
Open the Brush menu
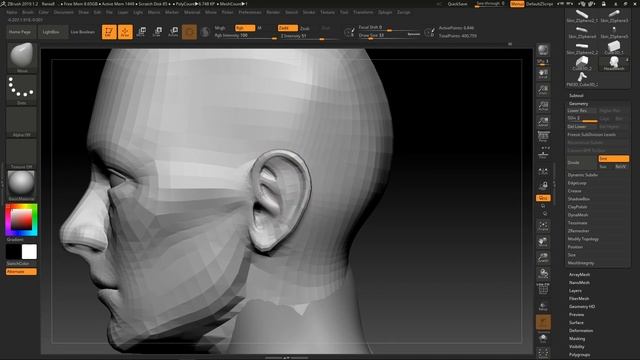pos(28,12)
